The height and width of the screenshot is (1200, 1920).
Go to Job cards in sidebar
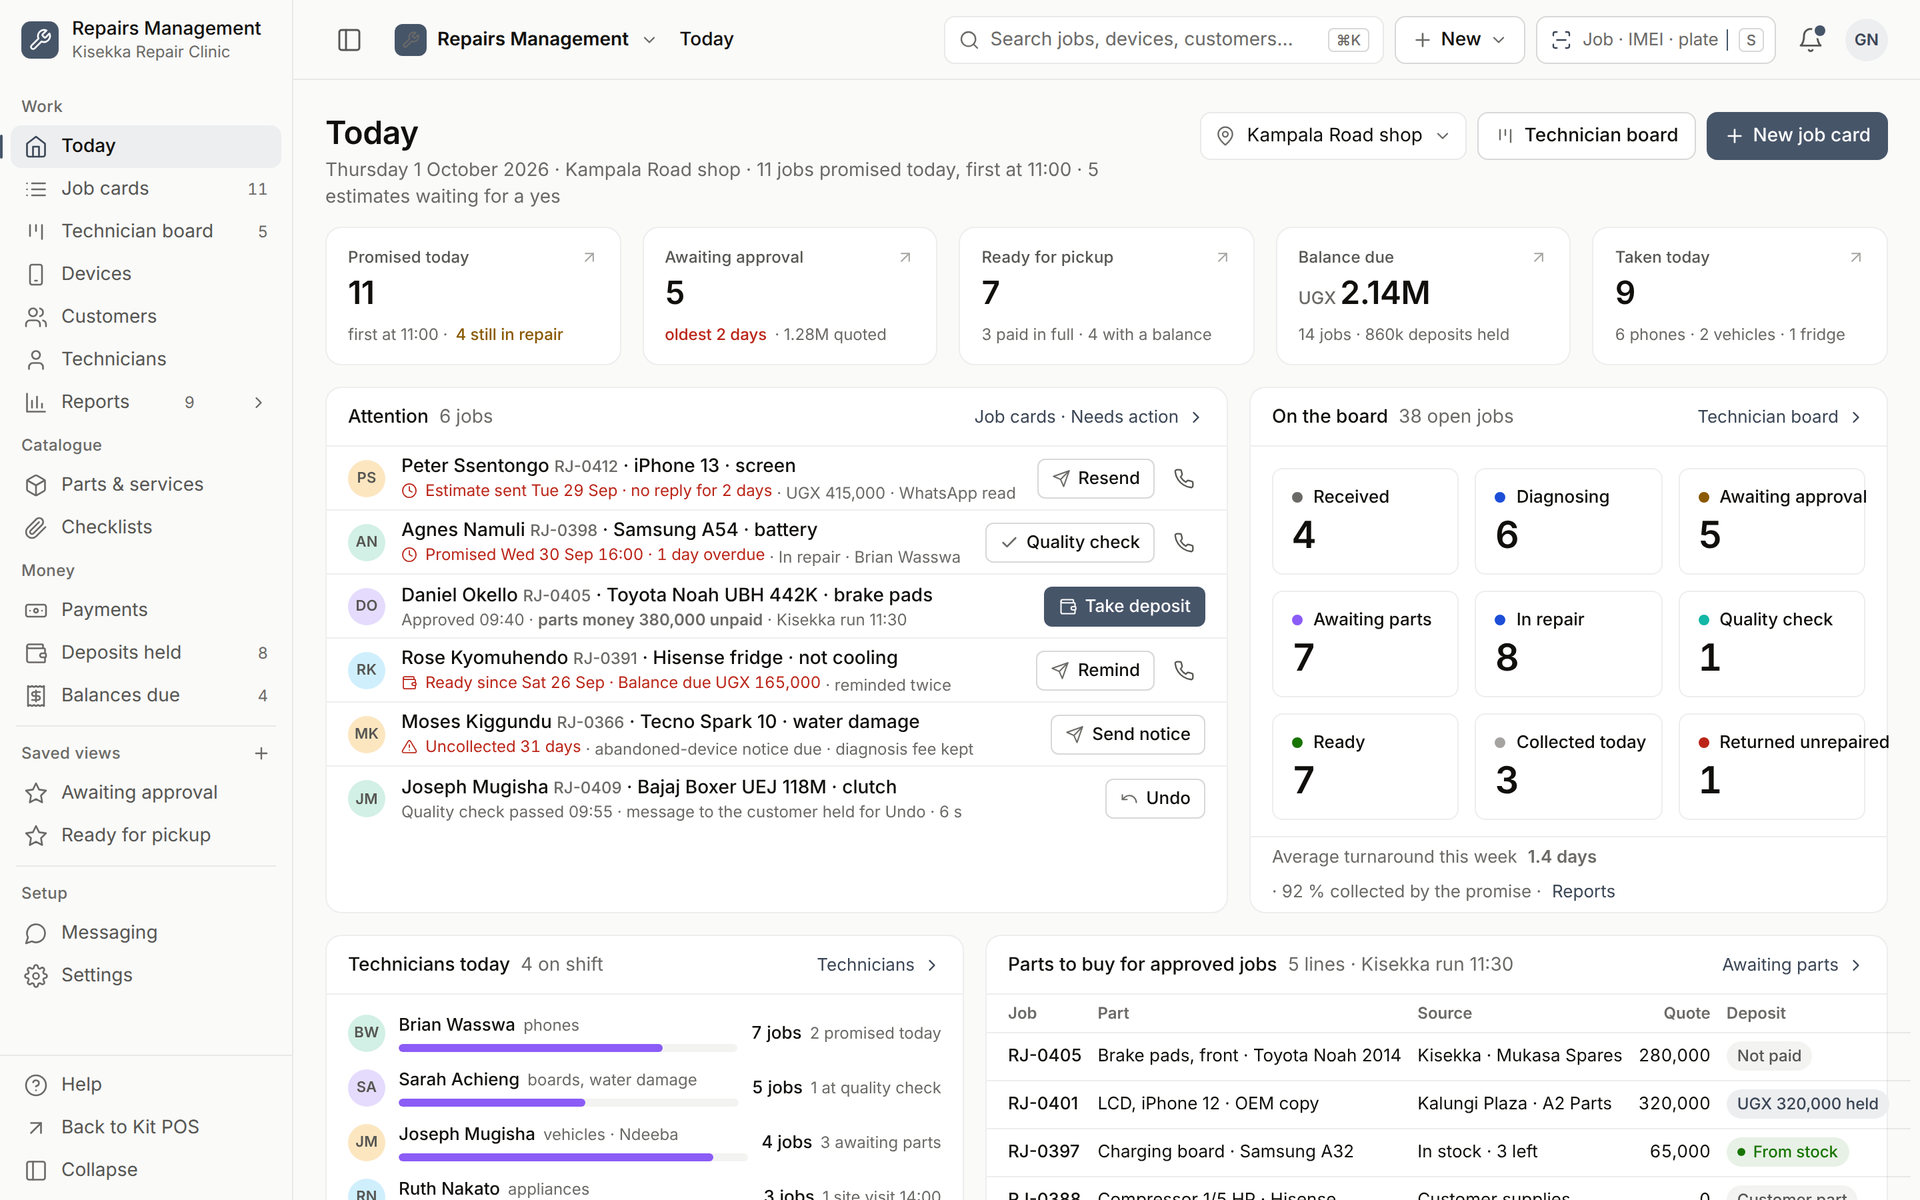[146, 189]
